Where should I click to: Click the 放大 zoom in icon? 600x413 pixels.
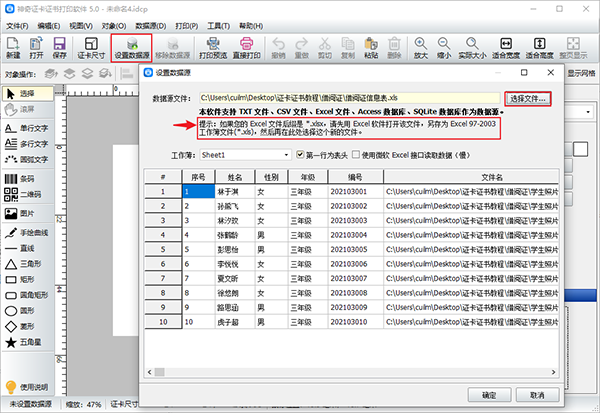point(421,48)
